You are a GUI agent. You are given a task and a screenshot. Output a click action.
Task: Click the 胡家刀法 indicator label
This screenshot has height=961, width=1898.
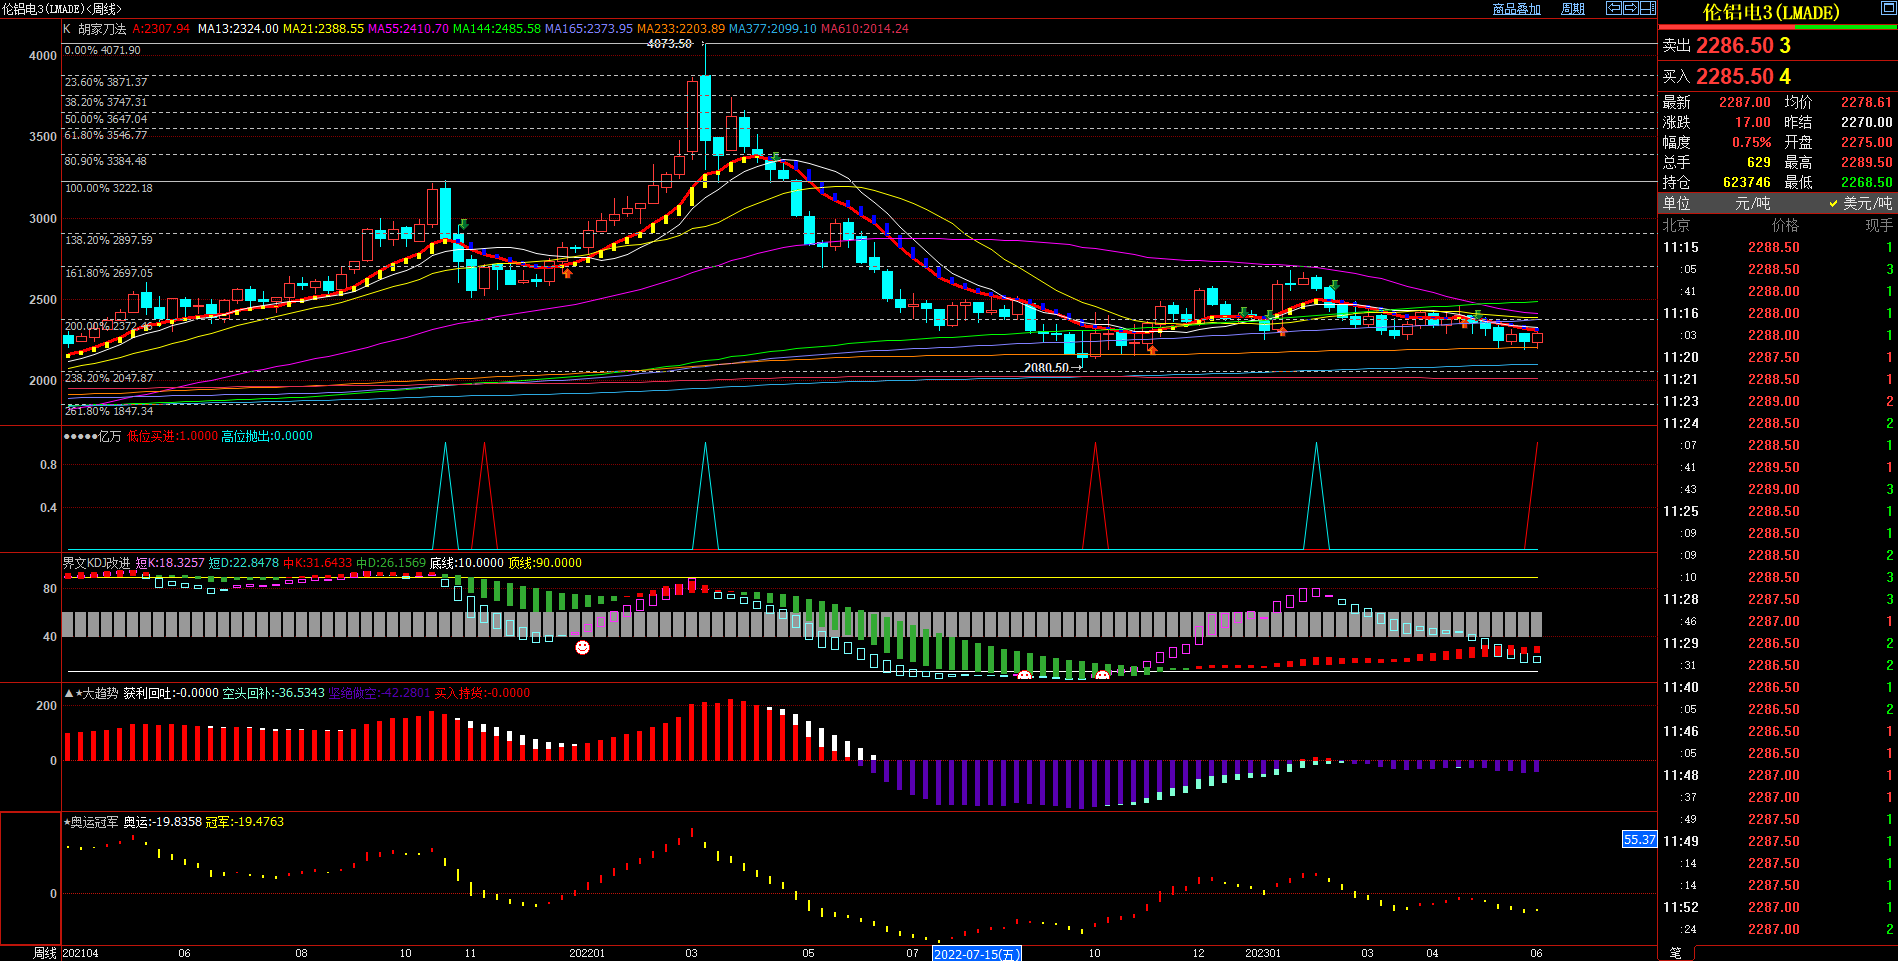[102, 29]
